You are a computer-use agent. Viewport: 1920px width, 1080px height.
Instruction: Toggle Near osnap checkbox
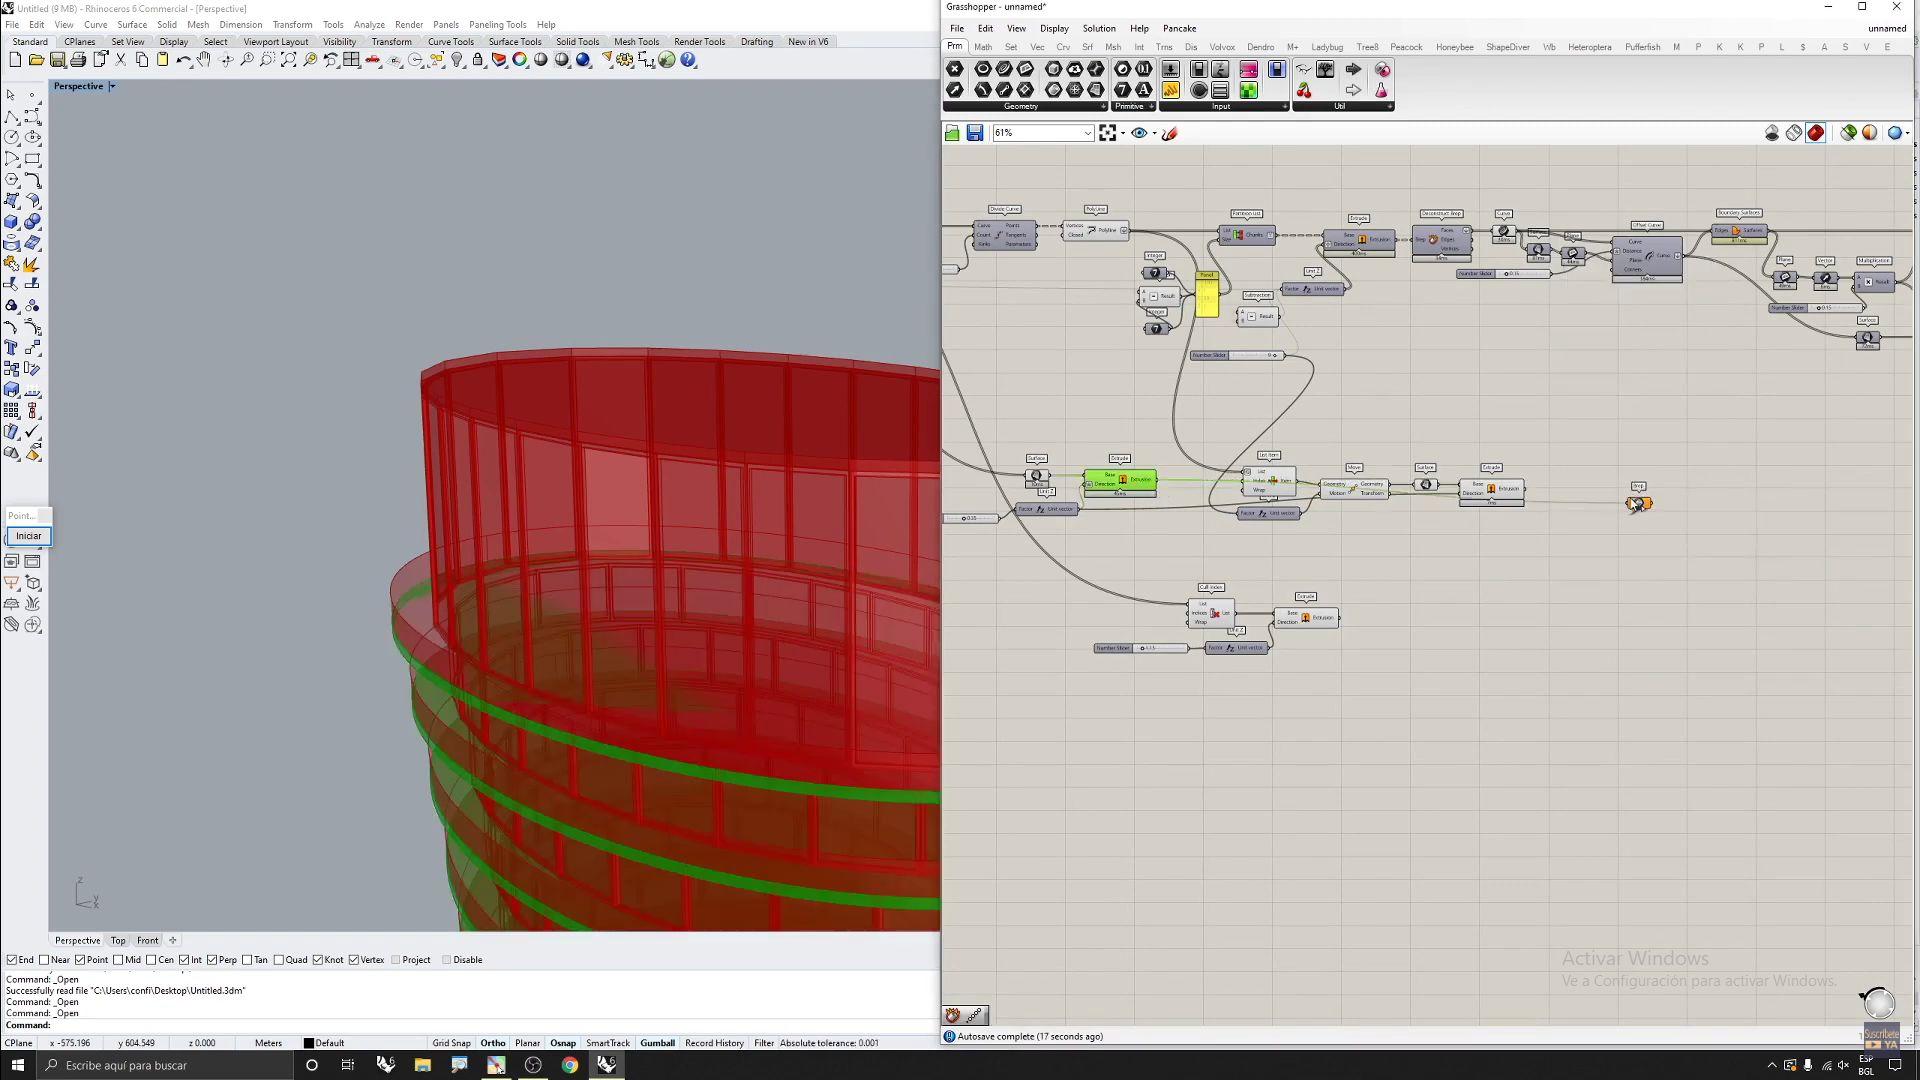click(x=44, y=960)
